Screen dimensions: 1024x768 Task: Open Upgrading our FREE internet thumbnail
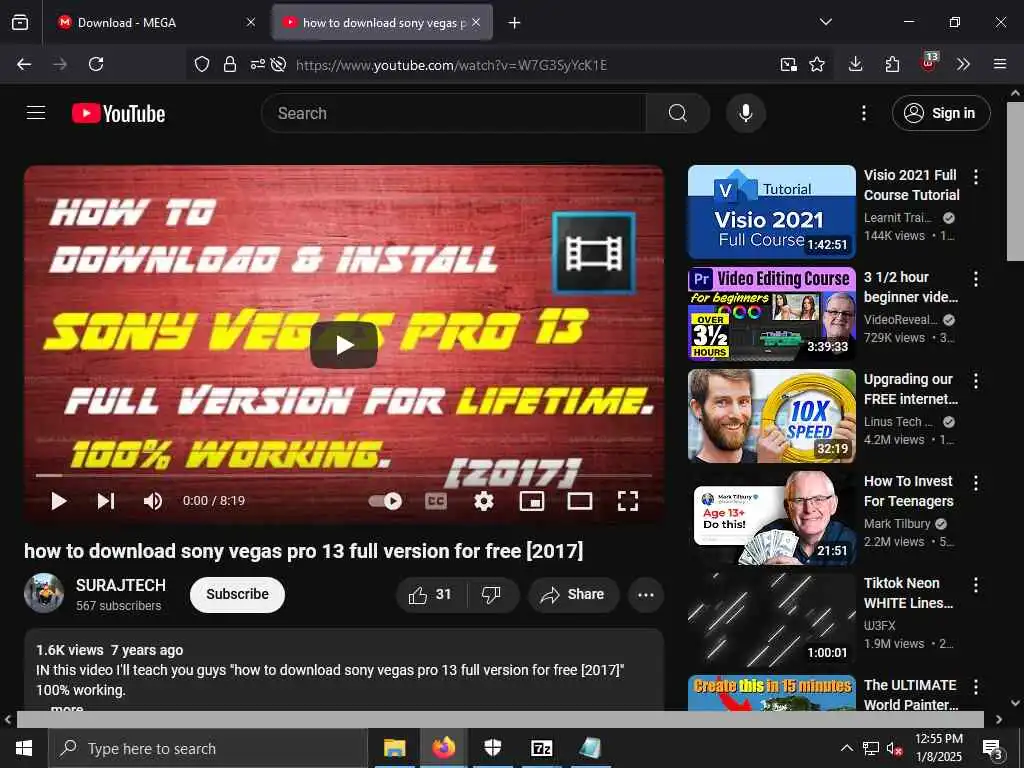point(772,416)
